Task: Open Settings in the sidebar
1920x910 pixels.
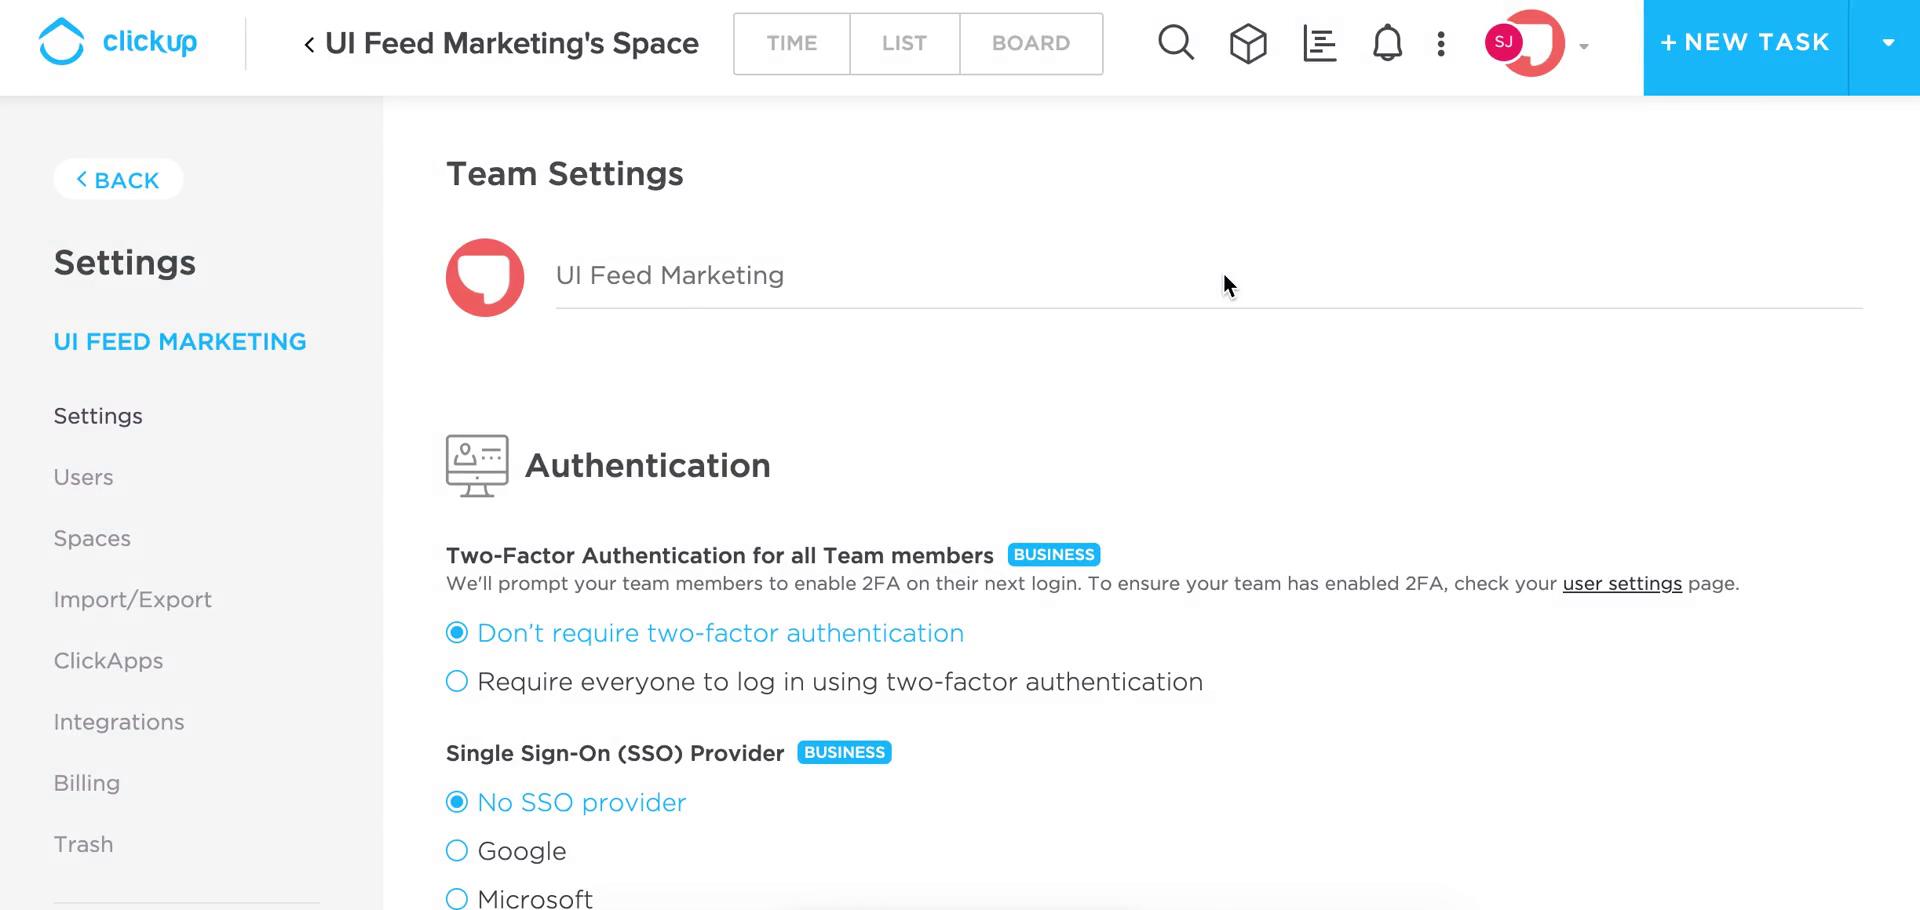Action: pos(98,416)
